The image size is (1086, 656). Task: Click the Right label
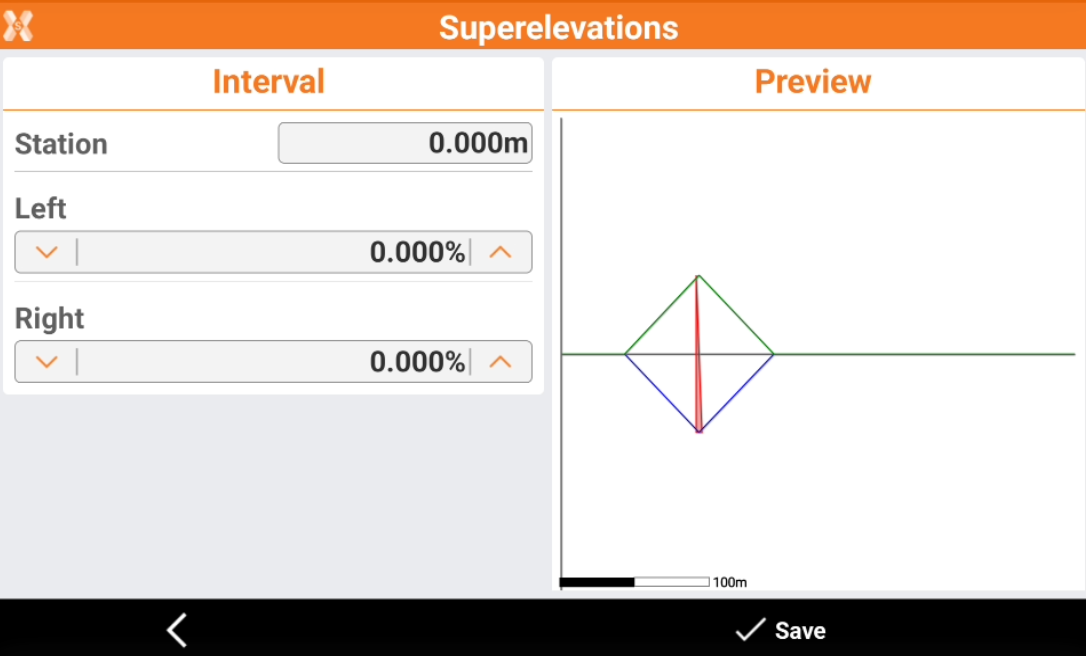(50, 319)
